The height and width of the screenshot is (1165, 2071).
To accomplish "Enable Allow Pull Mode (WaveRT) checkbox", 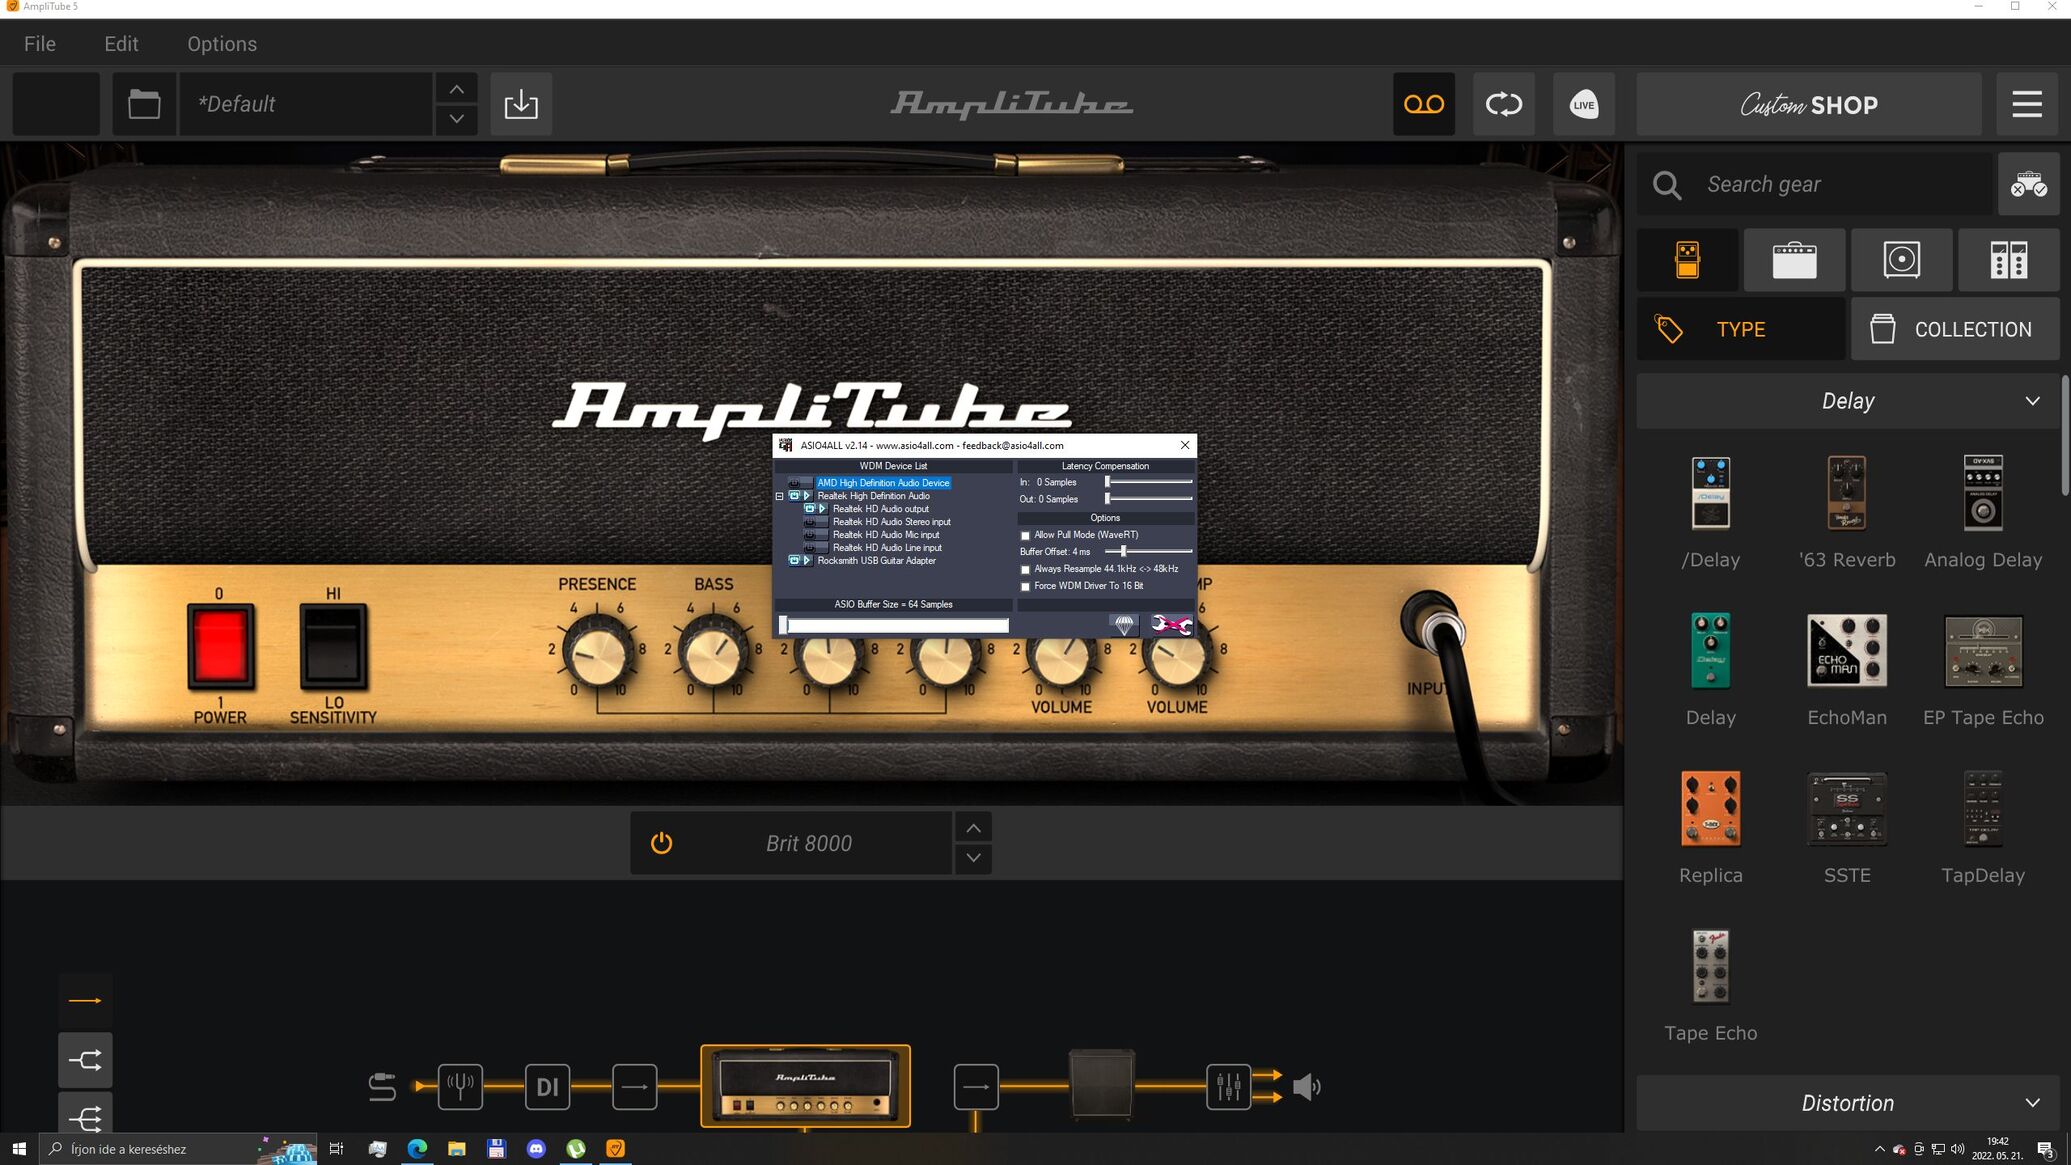I will tap(1025, 536).
